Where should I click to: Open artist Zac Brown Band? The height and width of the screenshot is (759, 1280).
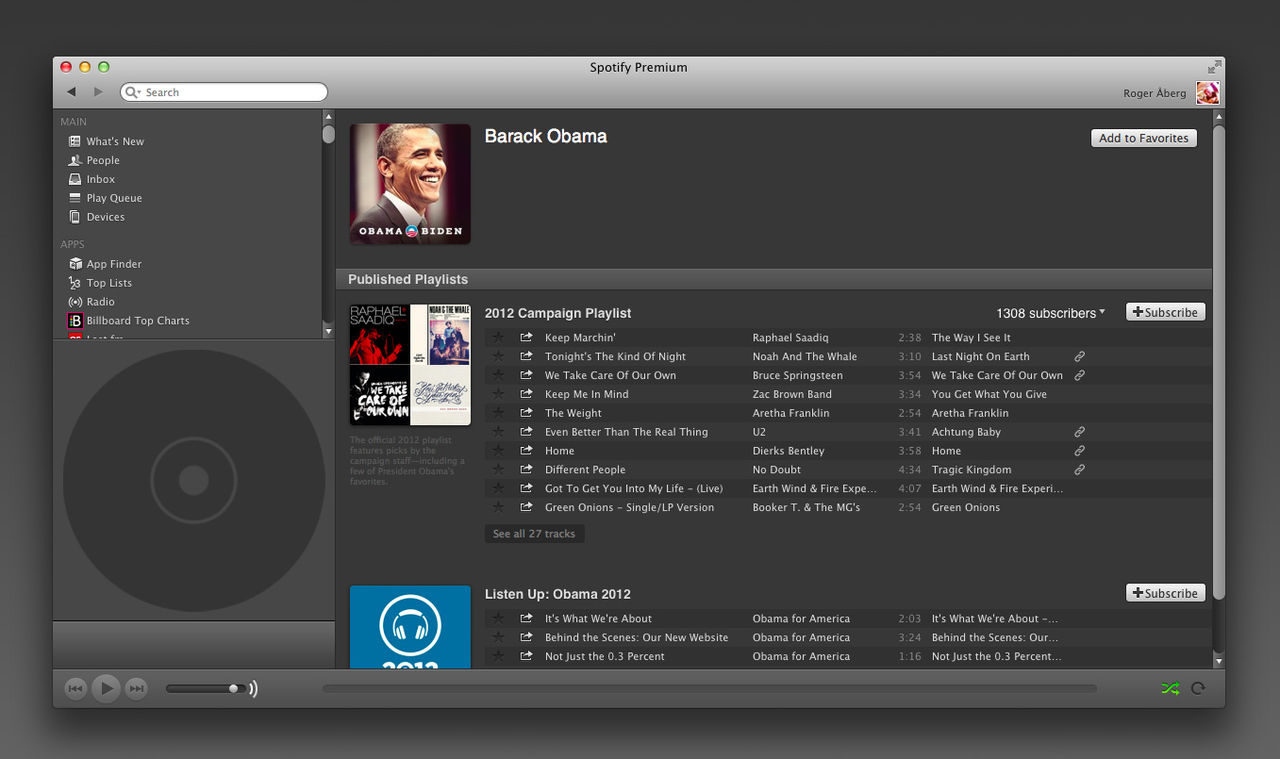tap(792, 394)
